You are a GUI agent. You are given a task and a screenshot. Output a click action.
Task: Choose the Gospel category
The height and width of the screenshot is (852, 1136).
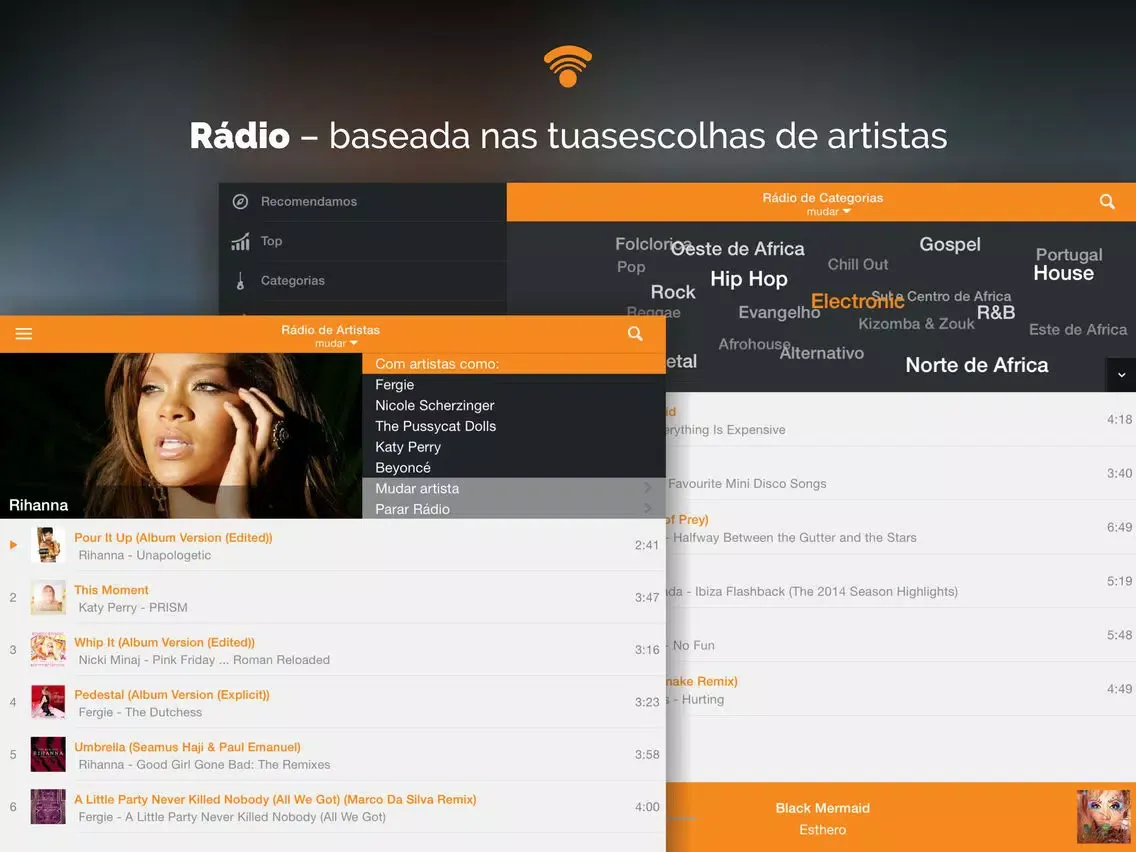(x=950, y=244)
